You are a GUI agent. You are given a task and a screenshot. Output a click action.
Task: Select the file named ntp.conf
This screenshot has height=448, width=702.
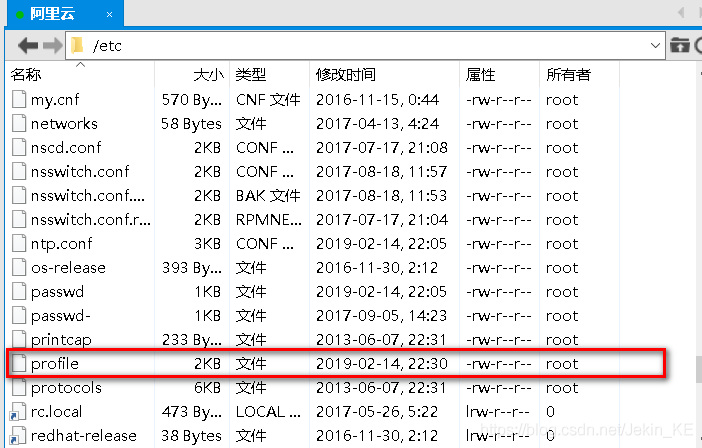[x=61, y=243]
